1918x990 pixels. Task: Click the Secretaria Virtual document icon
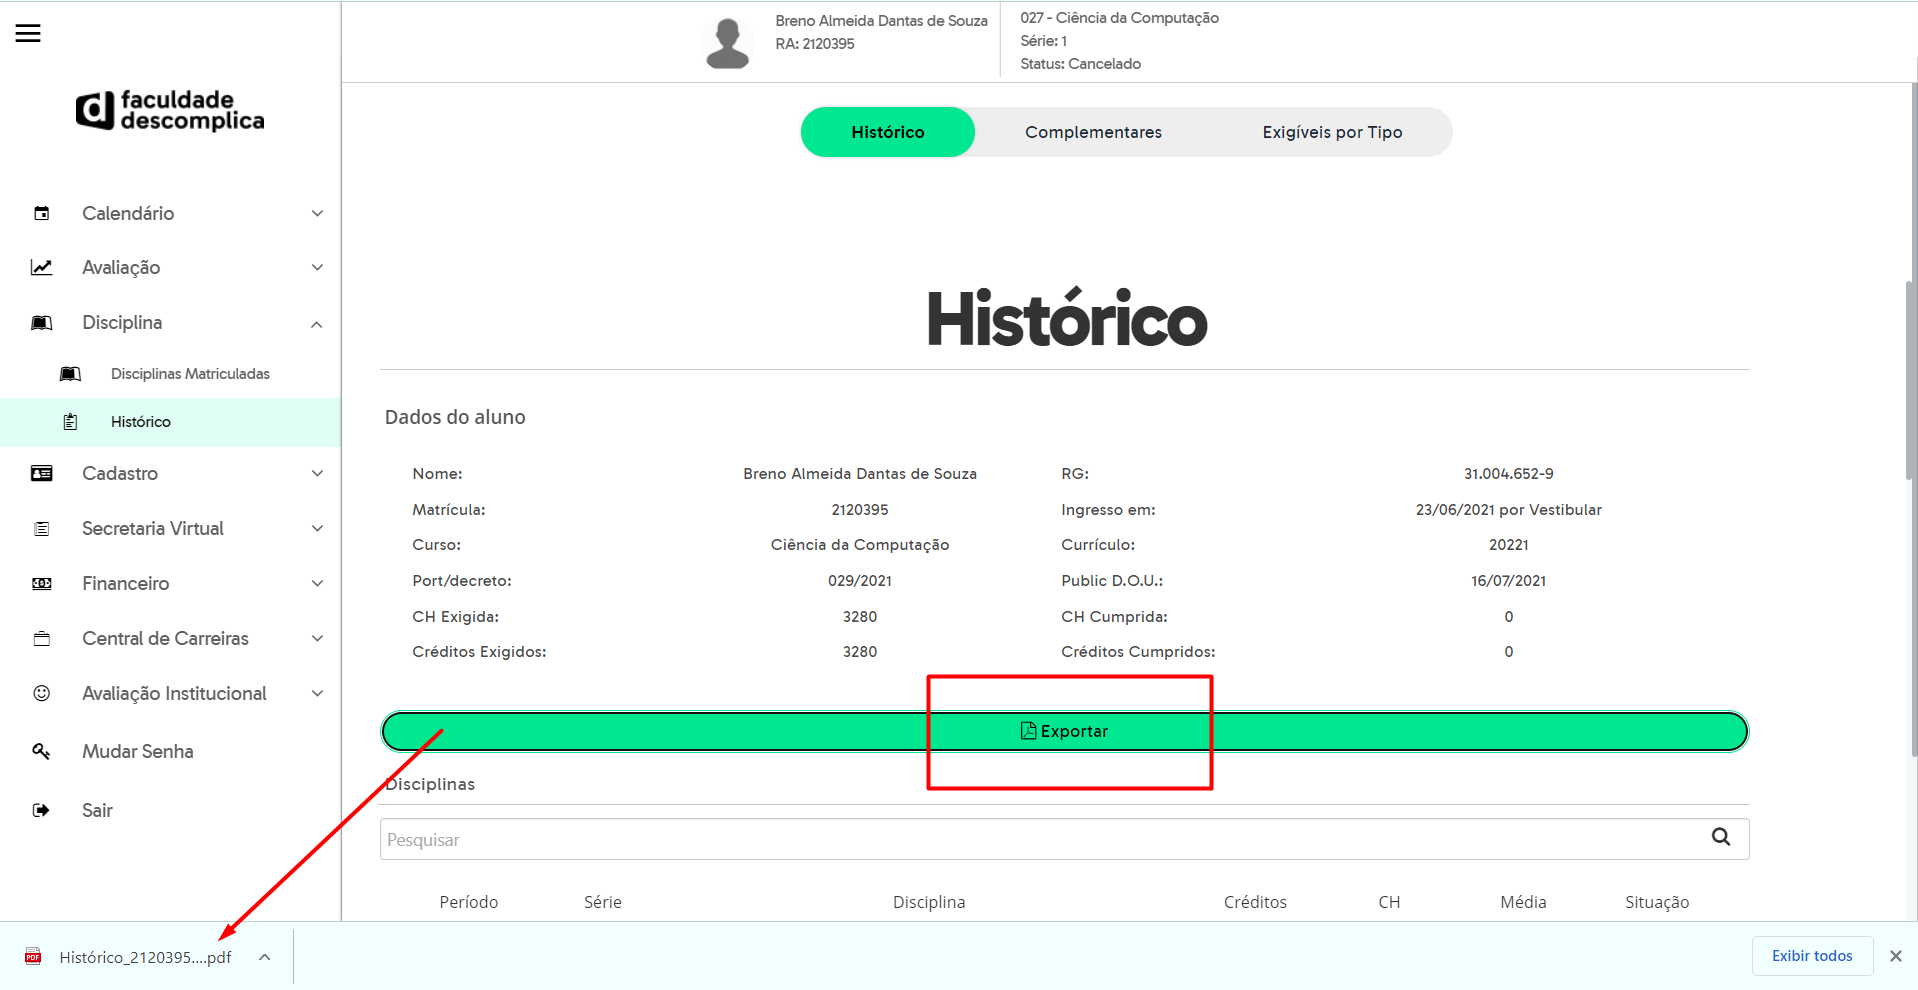[x=42, y=528]
